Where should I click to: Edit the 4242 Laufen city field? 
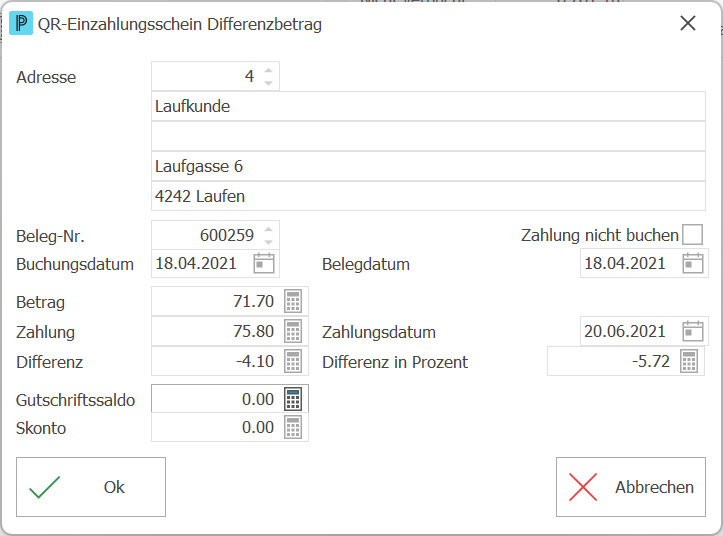(x=428, y=197)
